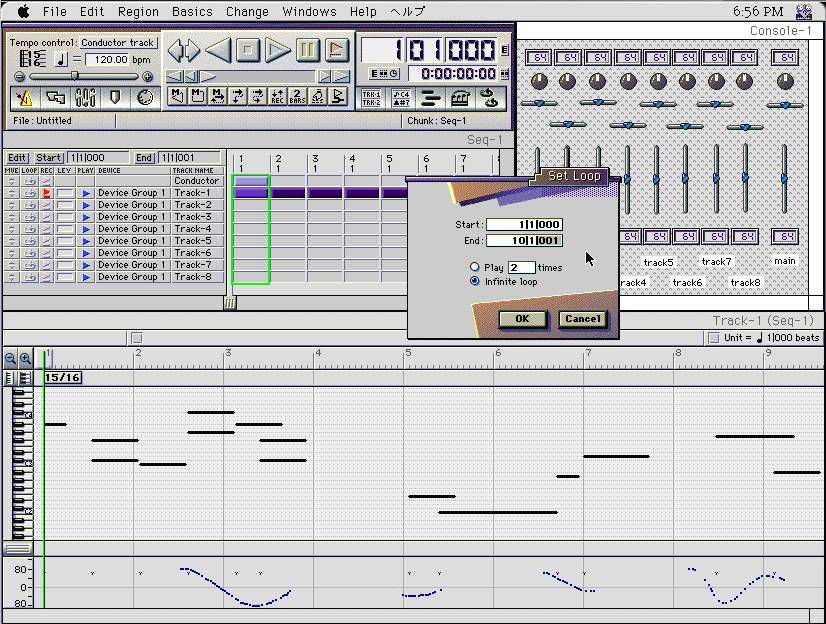
Task: Select the 'Play times' radio button
Action: (x=475, y=268)
